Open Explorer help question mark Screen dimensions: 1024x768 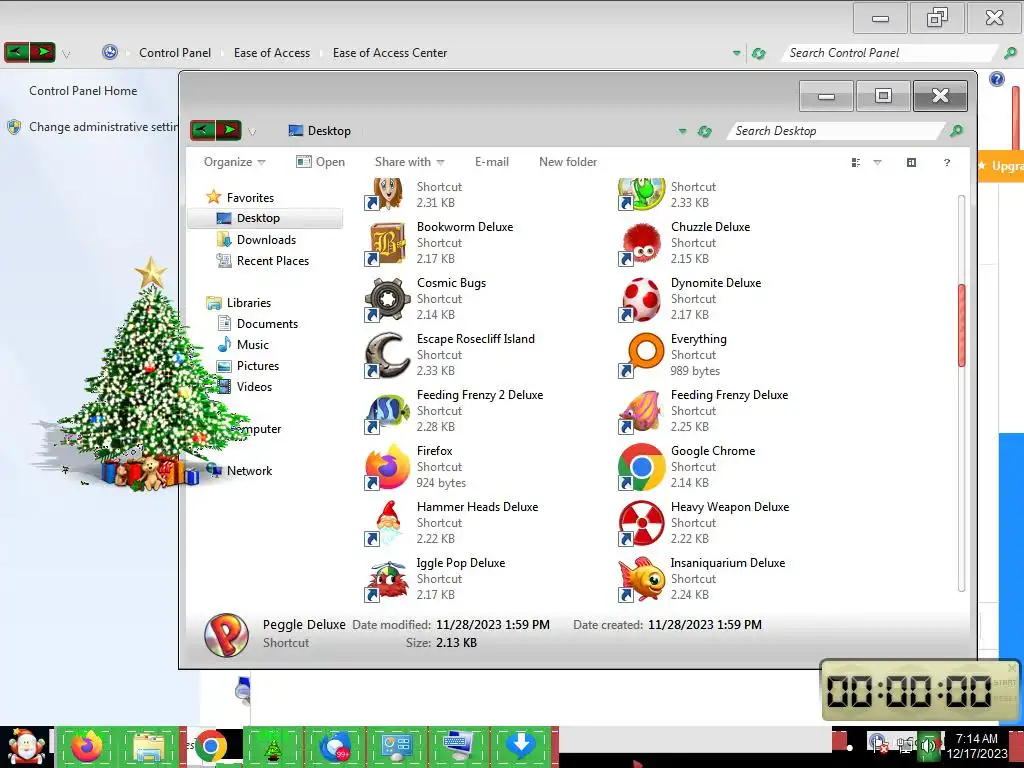pyautogui.click(x=947, y=162)
